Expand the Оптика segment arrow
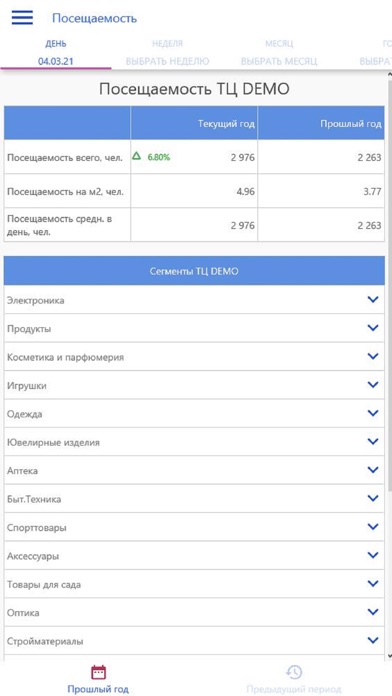Image resolution: width=392 pixels, height=696 pixels. click(373, 612)
